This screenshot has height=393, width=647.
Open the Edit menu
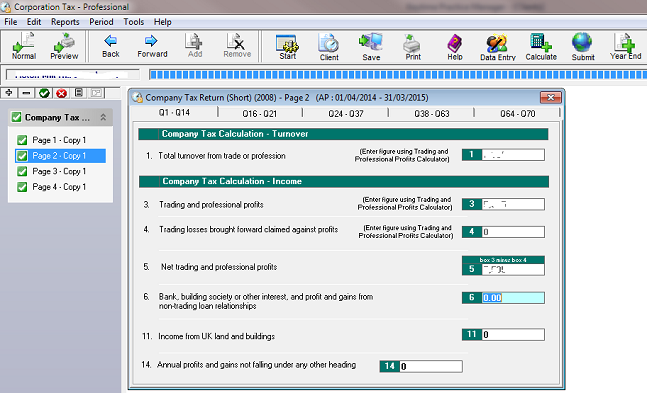[34, 22]
